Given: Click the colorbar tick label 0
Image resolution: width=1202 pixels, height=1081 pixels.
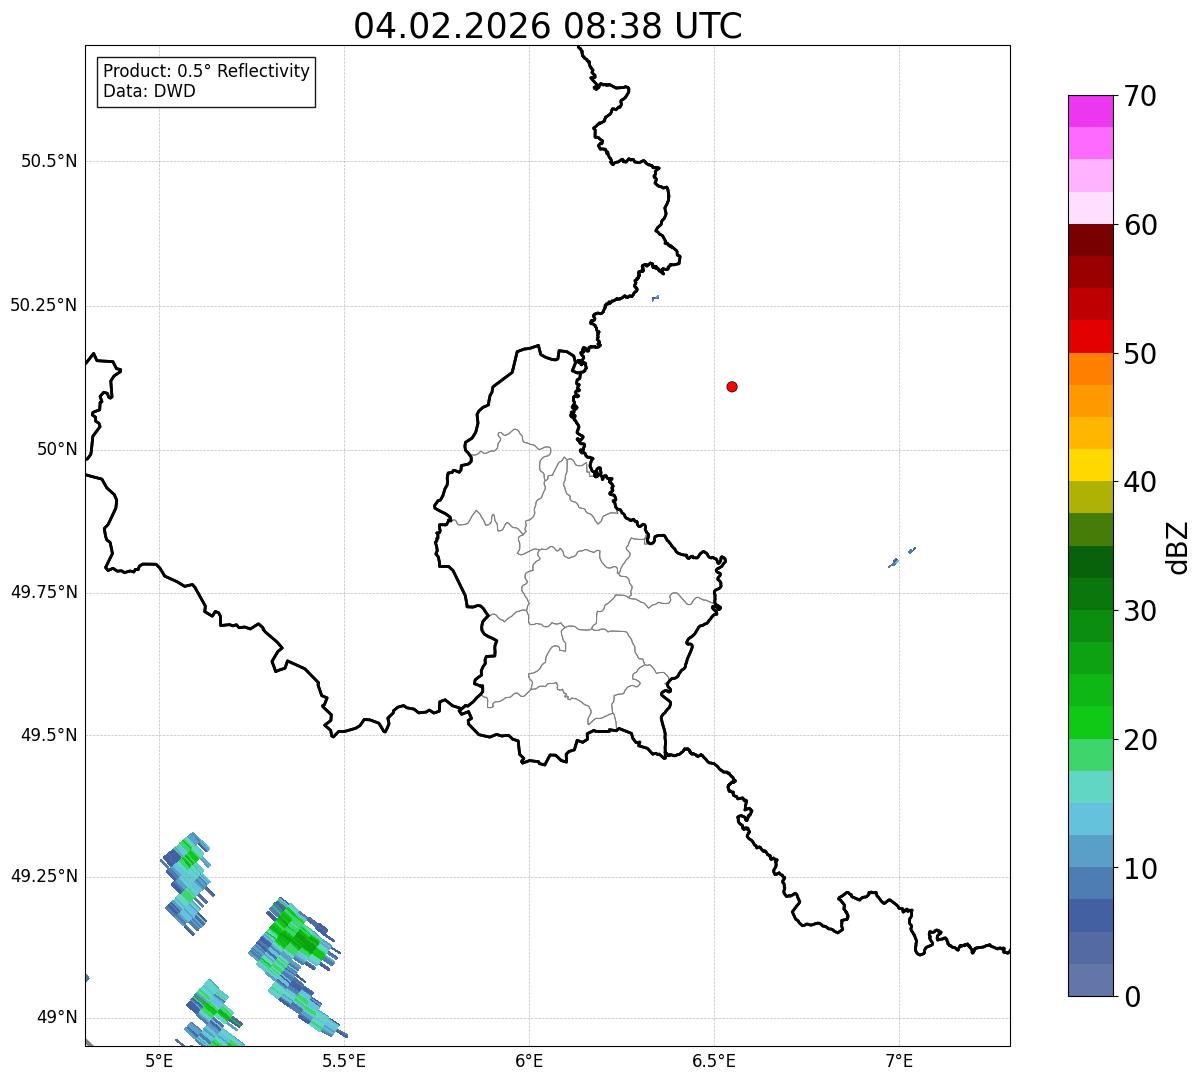Looking at the screenshot, I should point(1132,997).
